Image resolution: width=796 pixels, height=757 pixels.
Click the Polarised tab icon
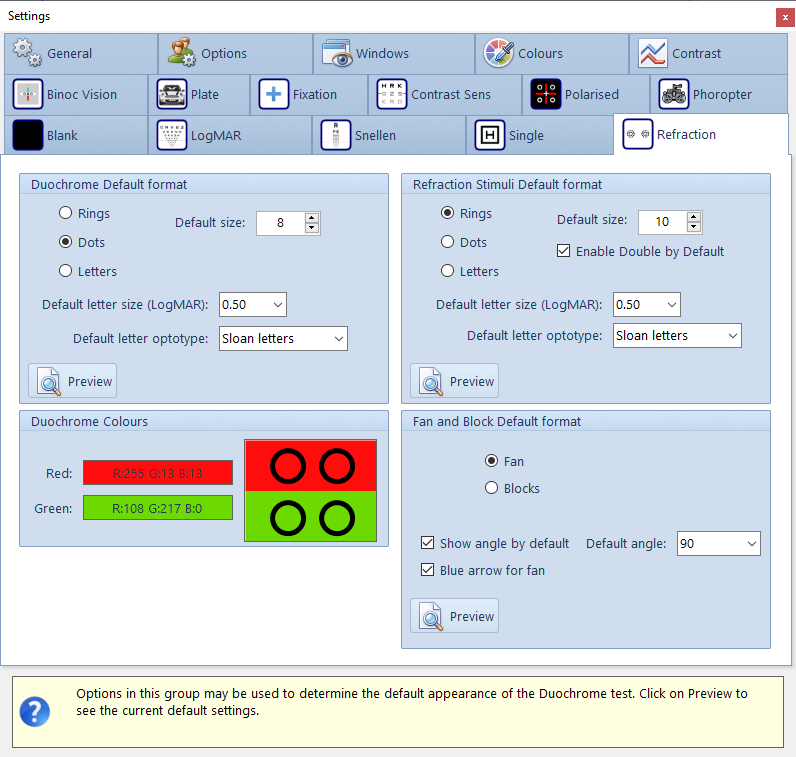click(546, 95)
